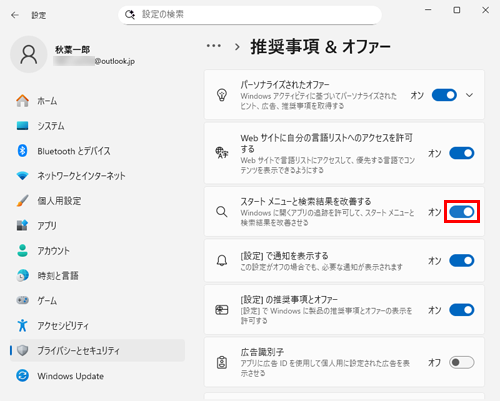Toggle パーソナライズされたオファー switch off

click(x=444, y=95)
